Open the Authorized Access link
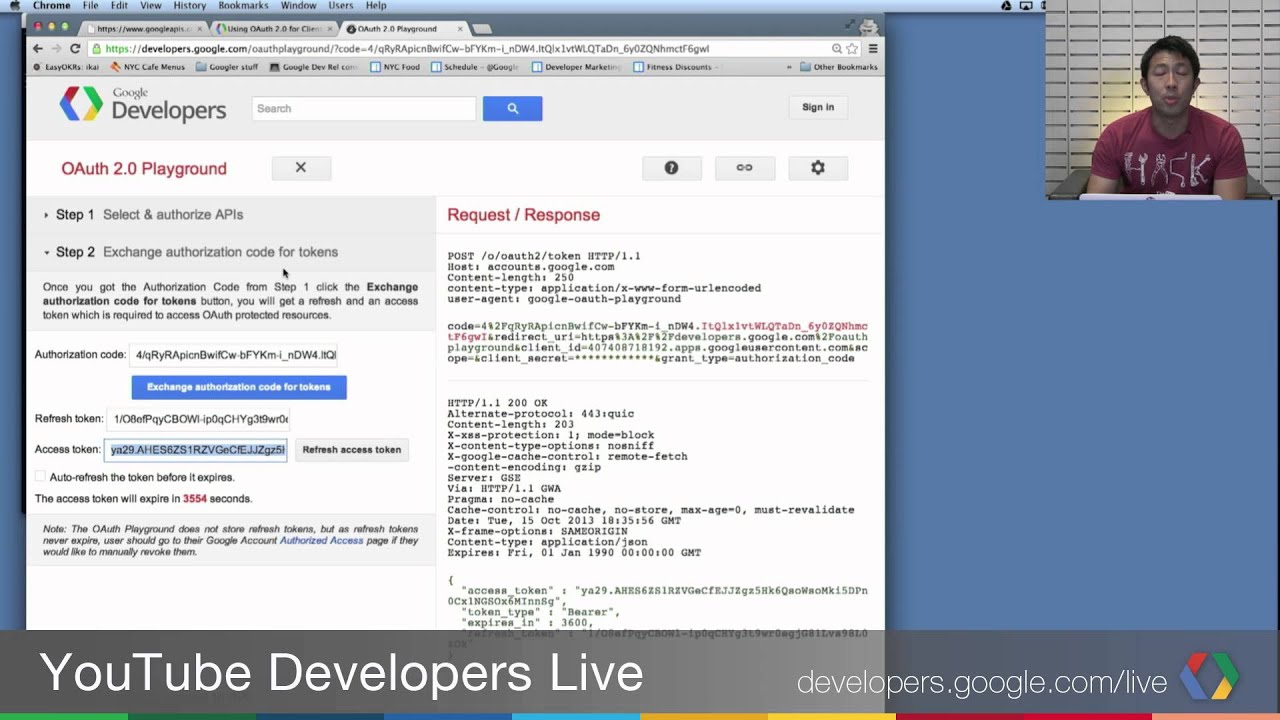1280x720 pixels. (x=321, y=540)
